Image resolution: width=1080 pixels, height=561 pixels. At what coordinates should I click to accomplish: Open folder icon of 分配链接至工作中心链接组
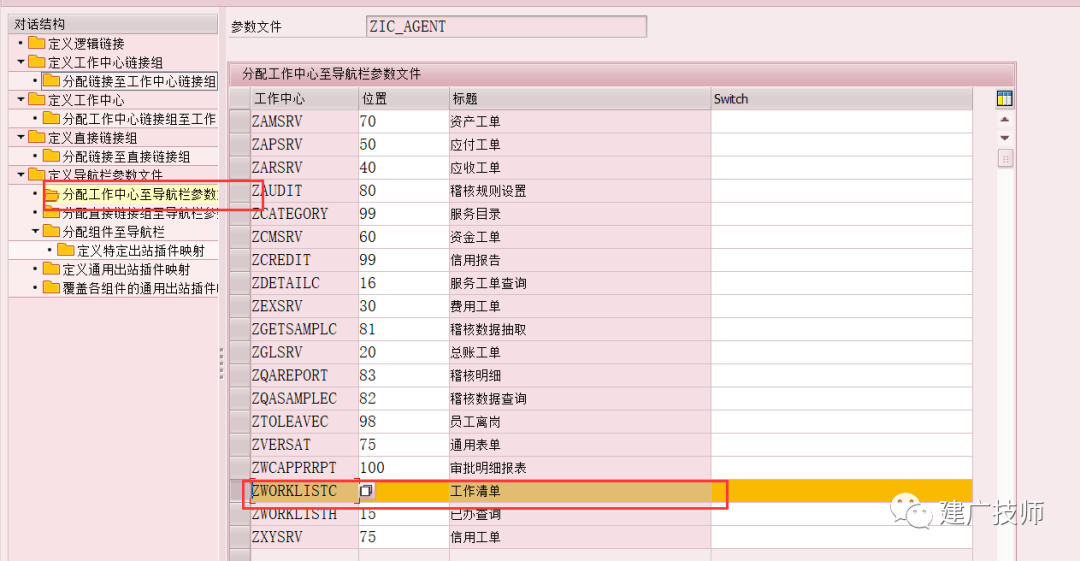pos(51,81)
